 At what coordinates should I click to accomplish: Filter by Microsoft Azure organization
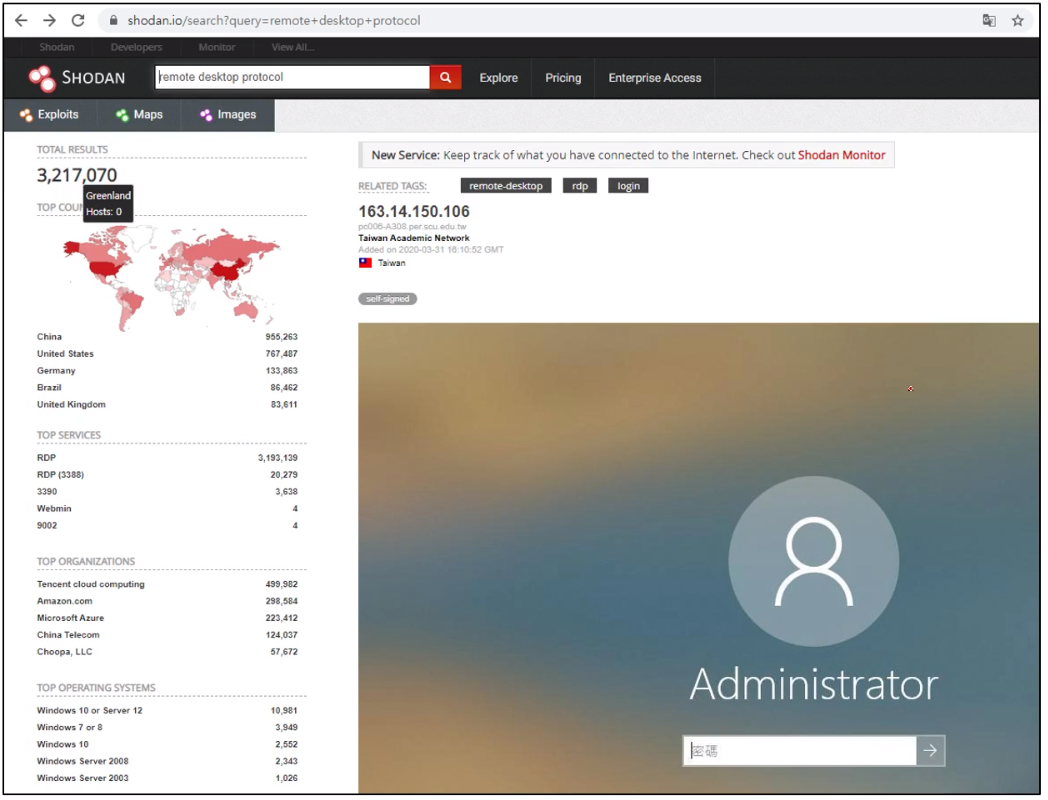(x=70, y=618)
